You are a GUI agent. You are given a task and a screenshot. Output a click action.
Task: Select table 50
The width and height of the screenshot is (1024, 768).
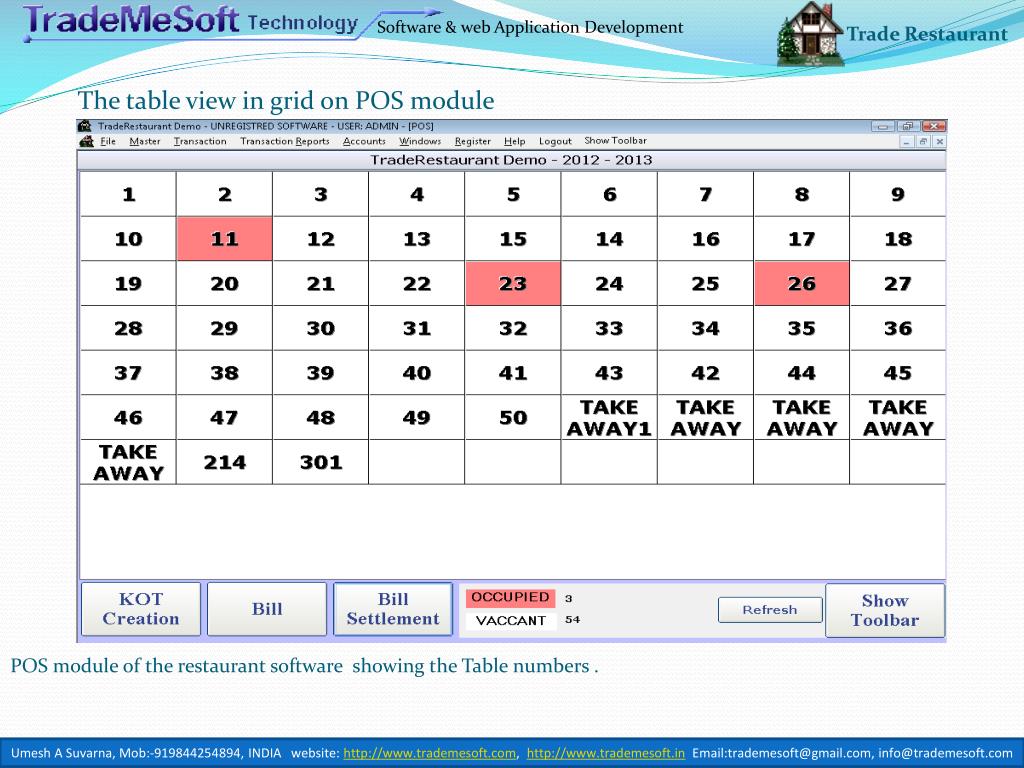click(513, 417)
